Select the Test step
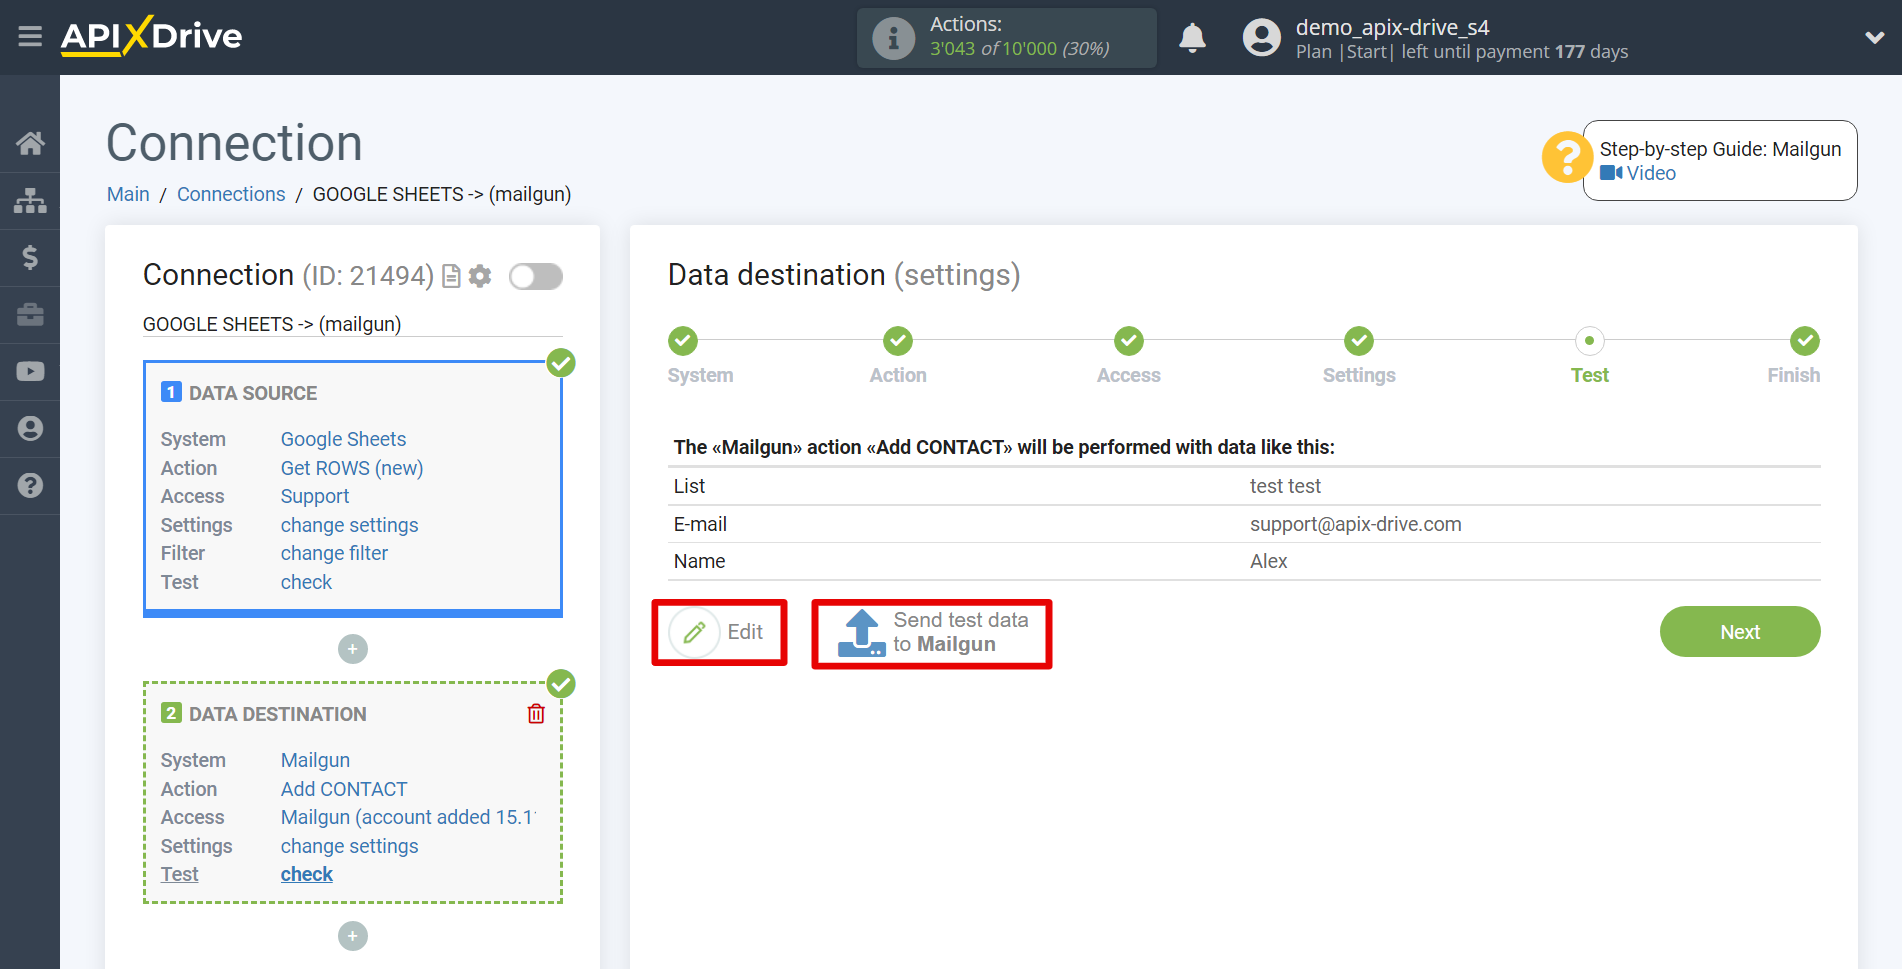 tap(1589, 341)
